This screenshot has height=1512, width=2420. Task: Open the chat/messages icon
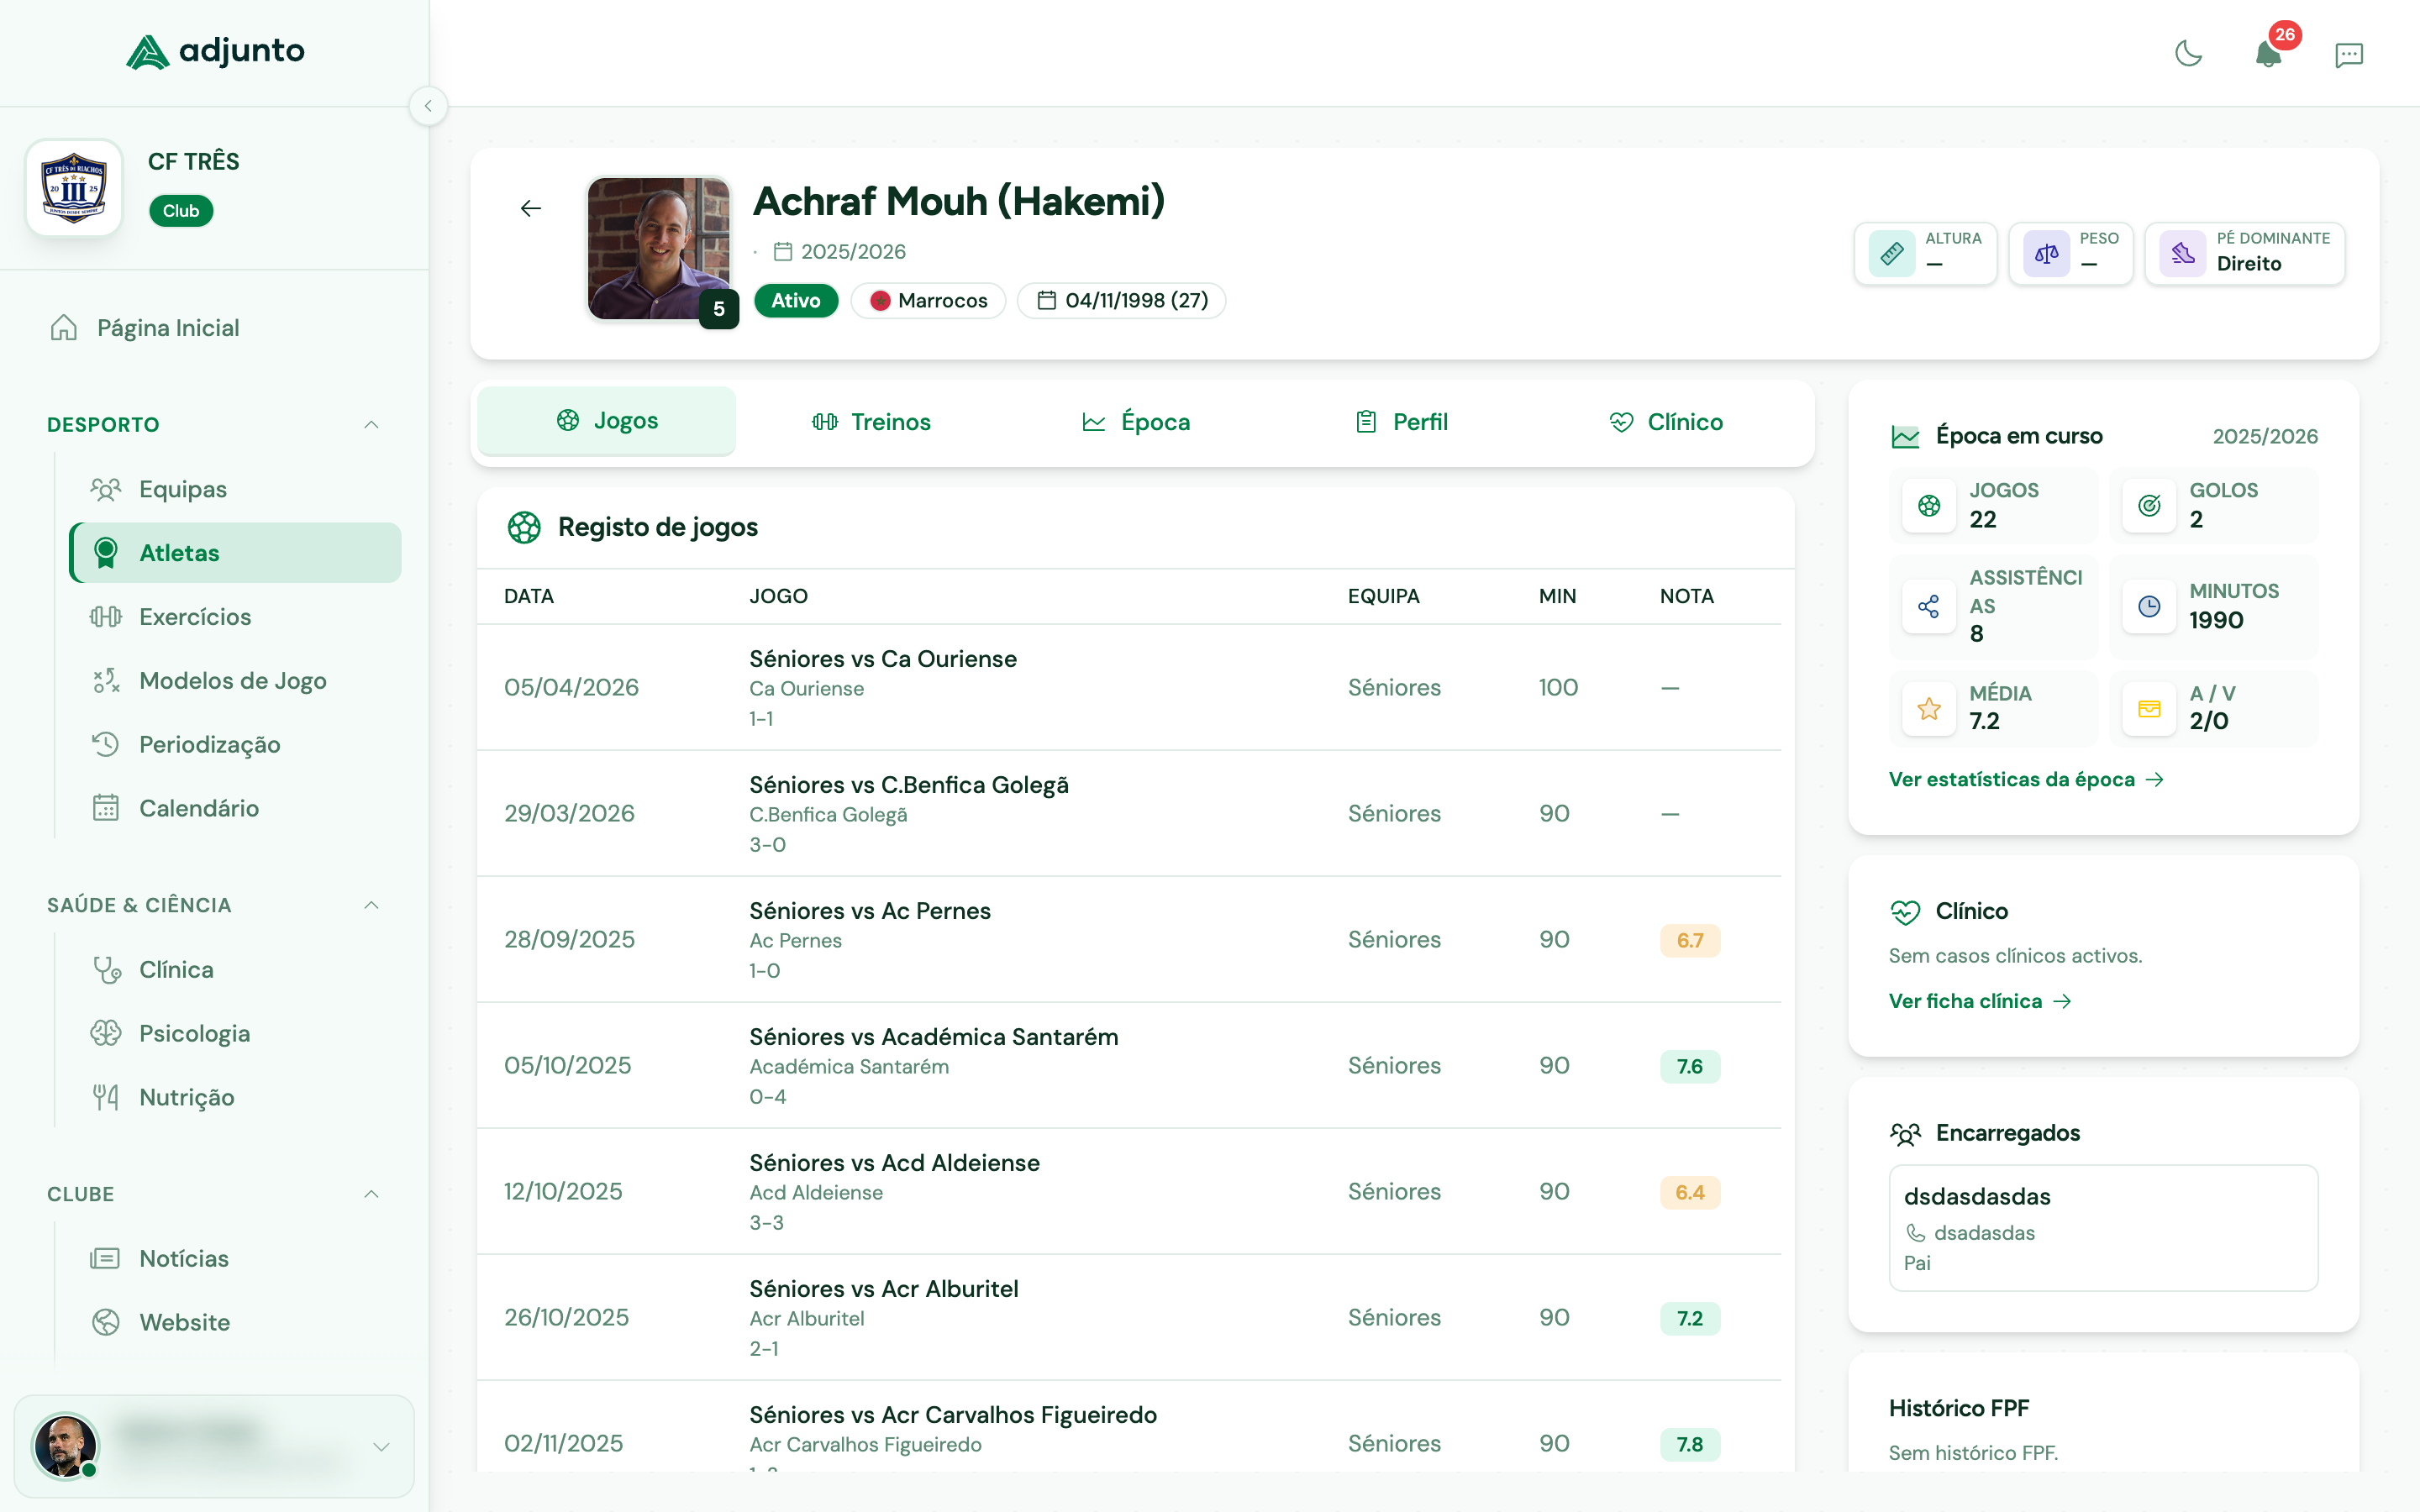2349,55
